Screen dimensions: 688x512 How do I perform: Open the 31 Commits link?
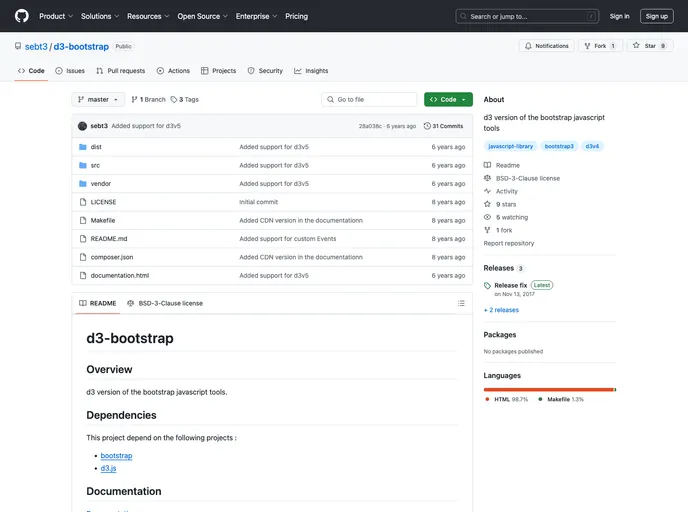point(443,126)
